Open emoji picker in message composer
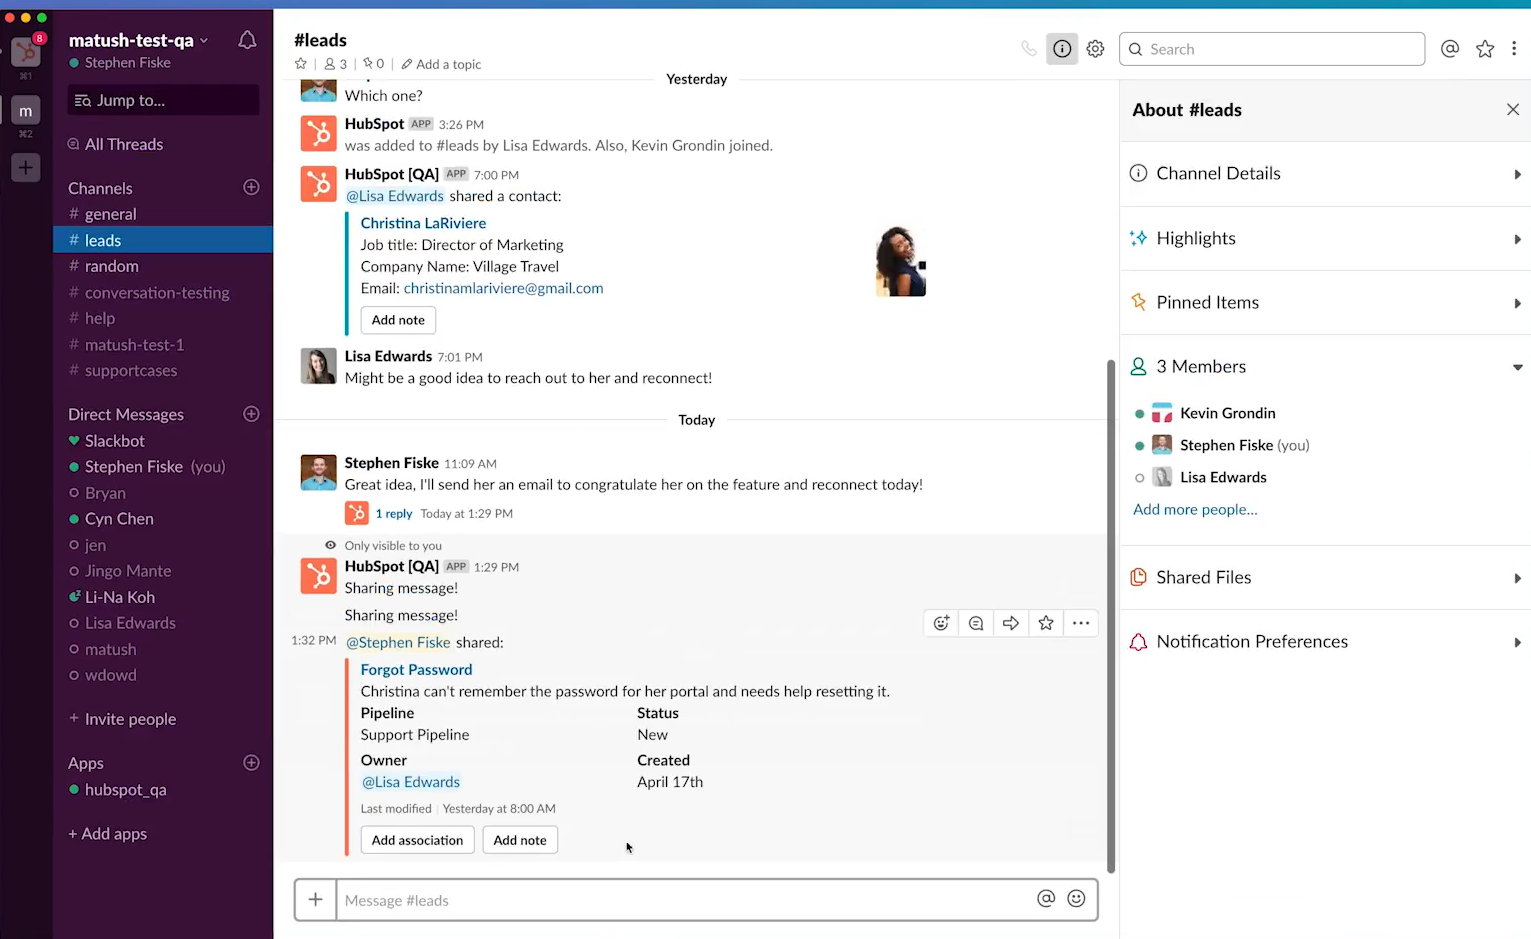Viewport: 1531px width, 939px height. [1076, 898]
